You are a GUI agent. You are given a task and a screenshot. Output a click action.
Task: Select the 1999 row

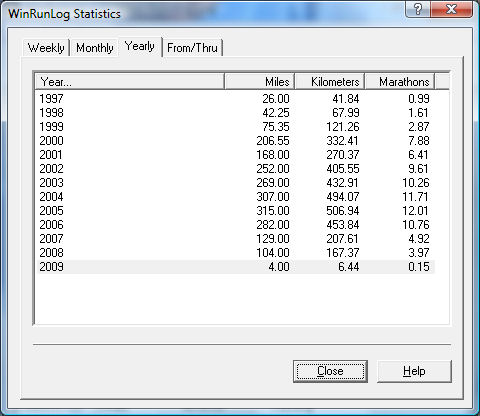click(236, 127)
